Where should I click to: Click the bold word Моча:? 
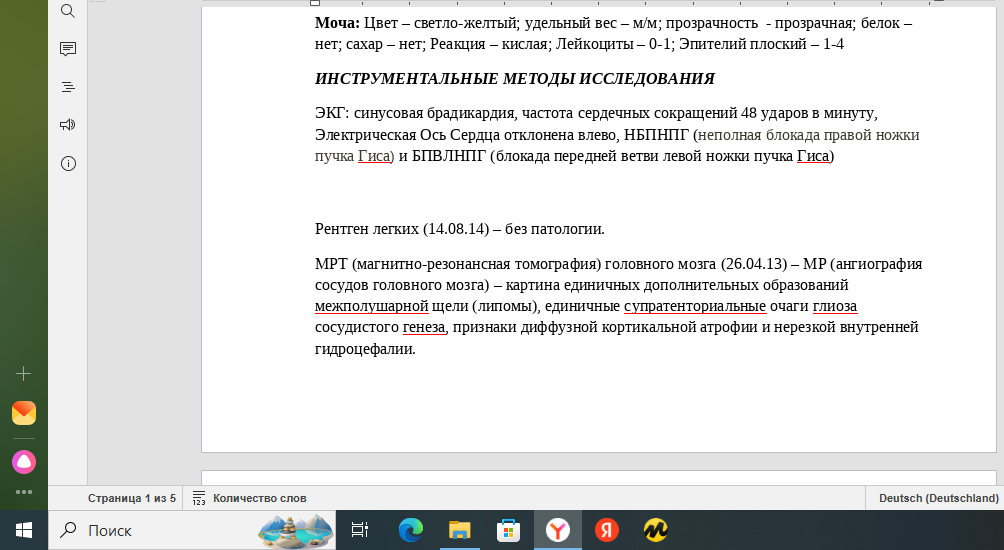[337, 24]
